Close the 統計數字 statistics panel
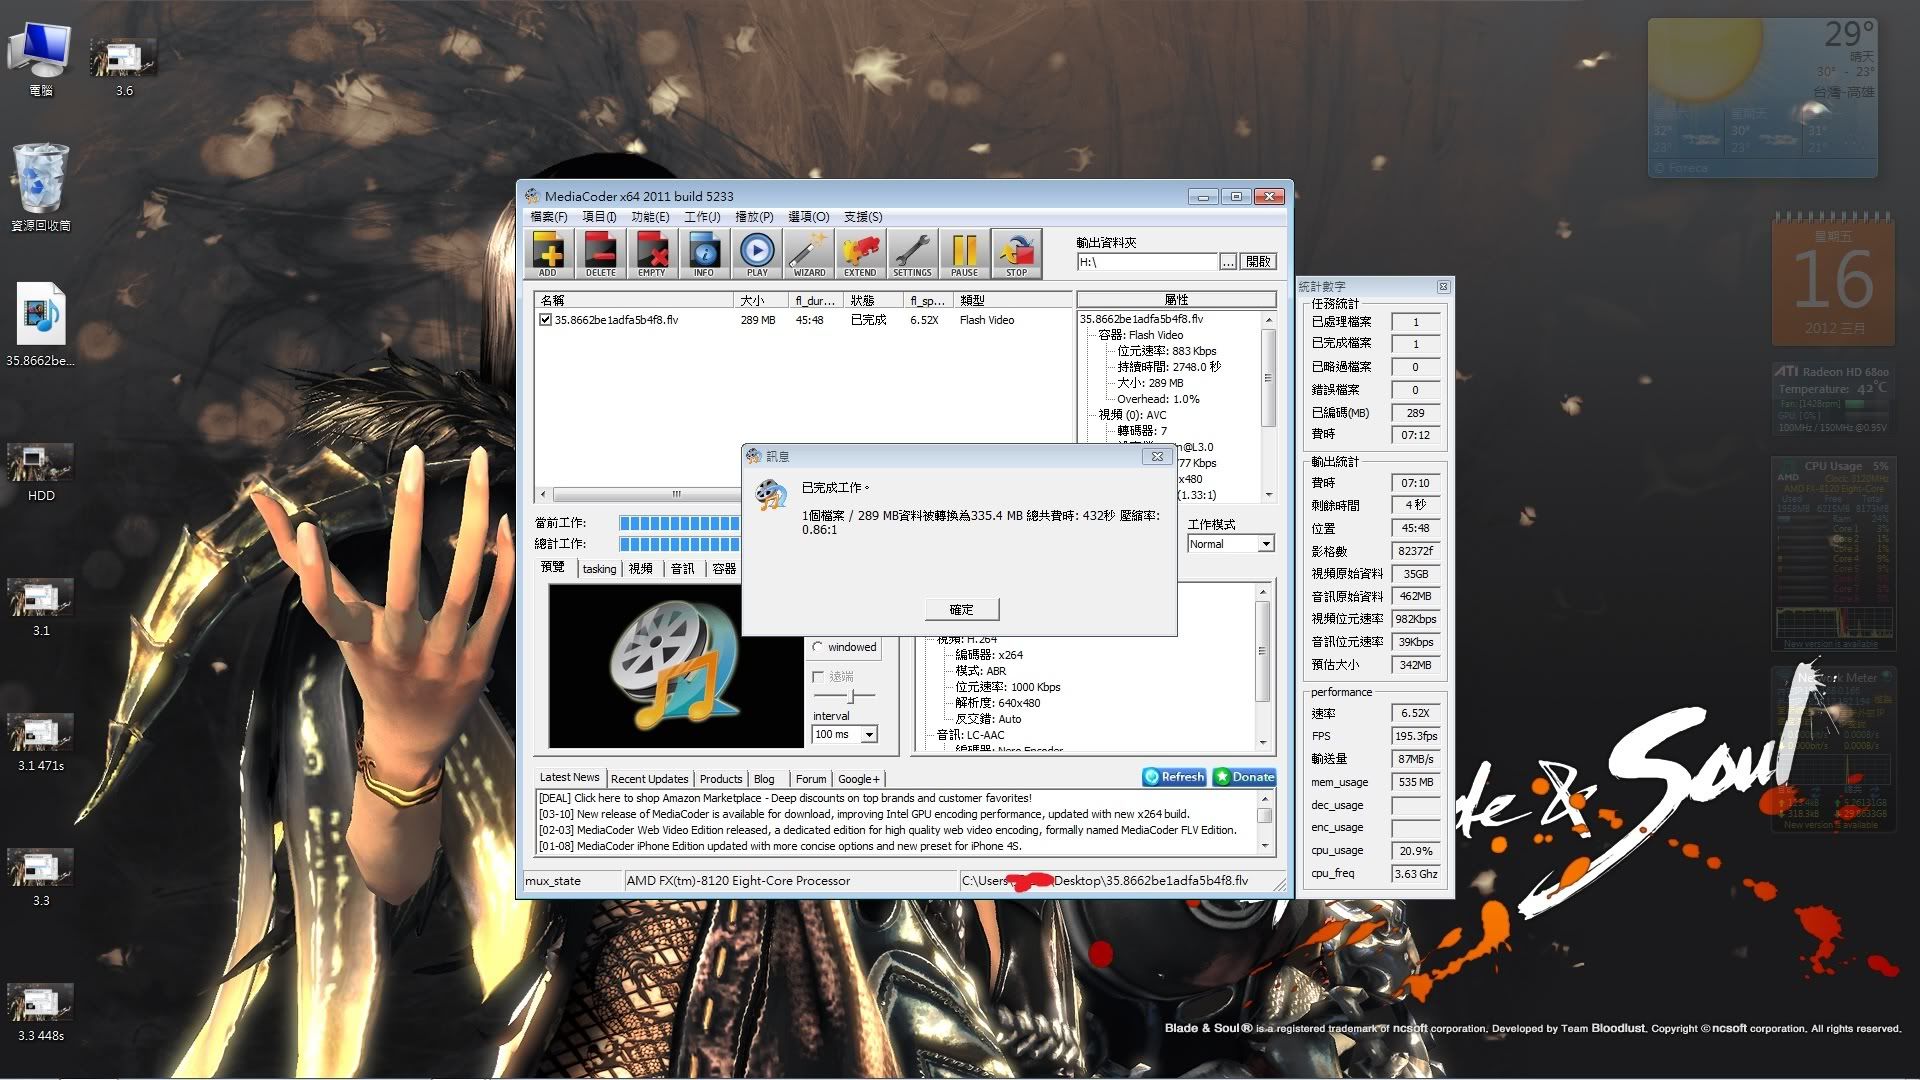 point(1443,287)
